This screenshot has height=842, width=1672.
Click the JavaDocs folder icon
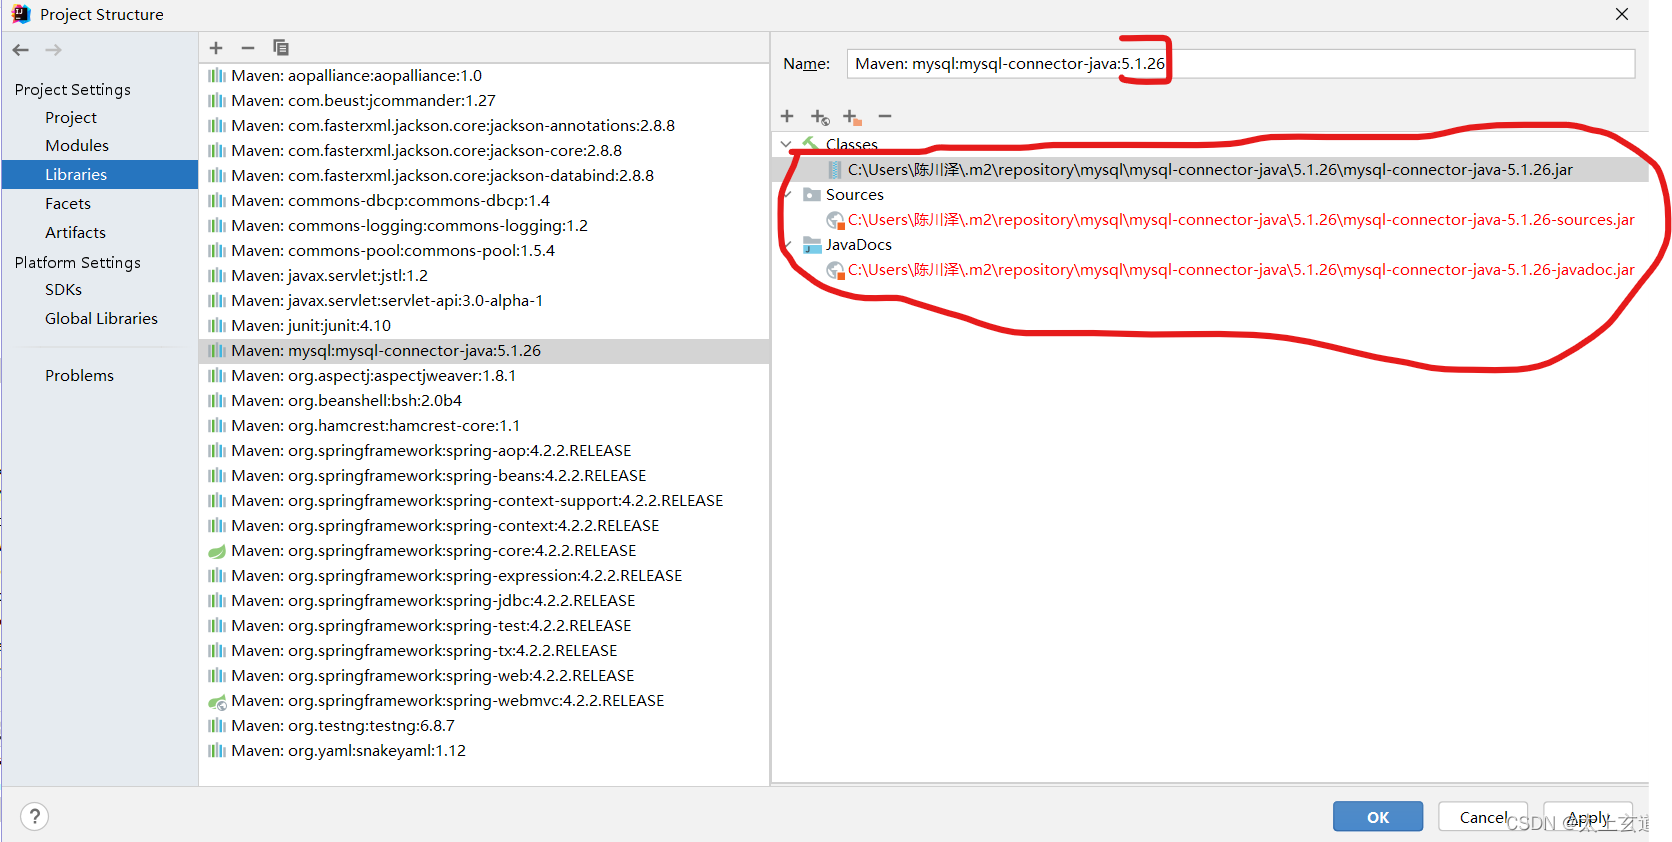pyautogui.click(x=812, y=245)
